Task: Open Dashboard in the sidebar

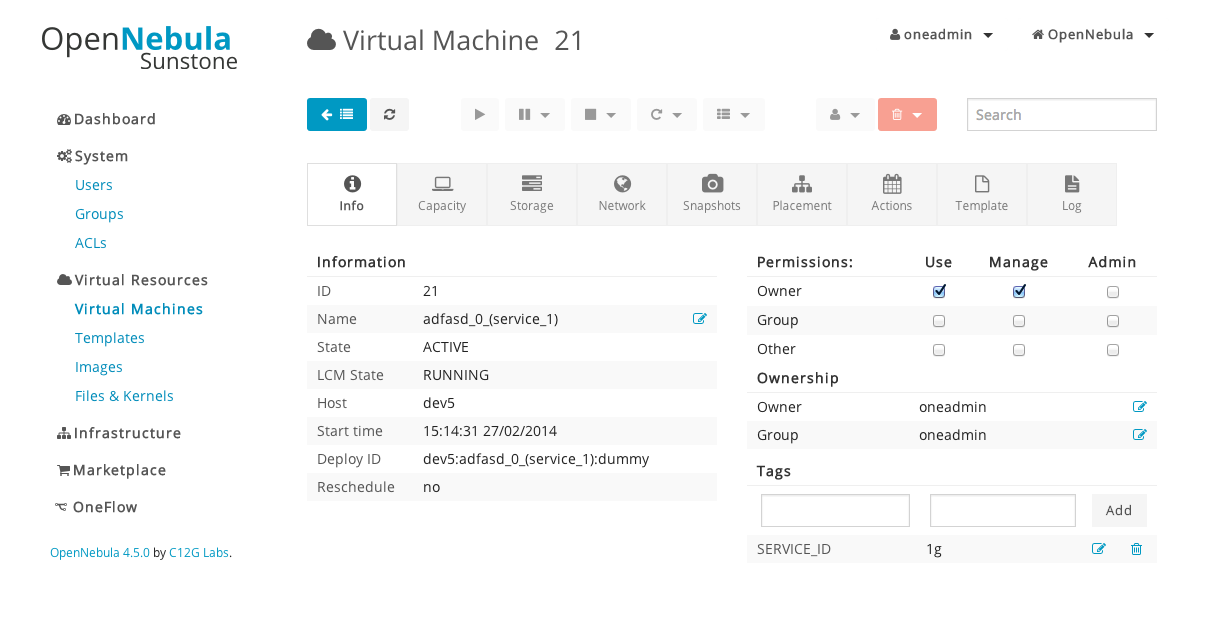Action: 107,119
